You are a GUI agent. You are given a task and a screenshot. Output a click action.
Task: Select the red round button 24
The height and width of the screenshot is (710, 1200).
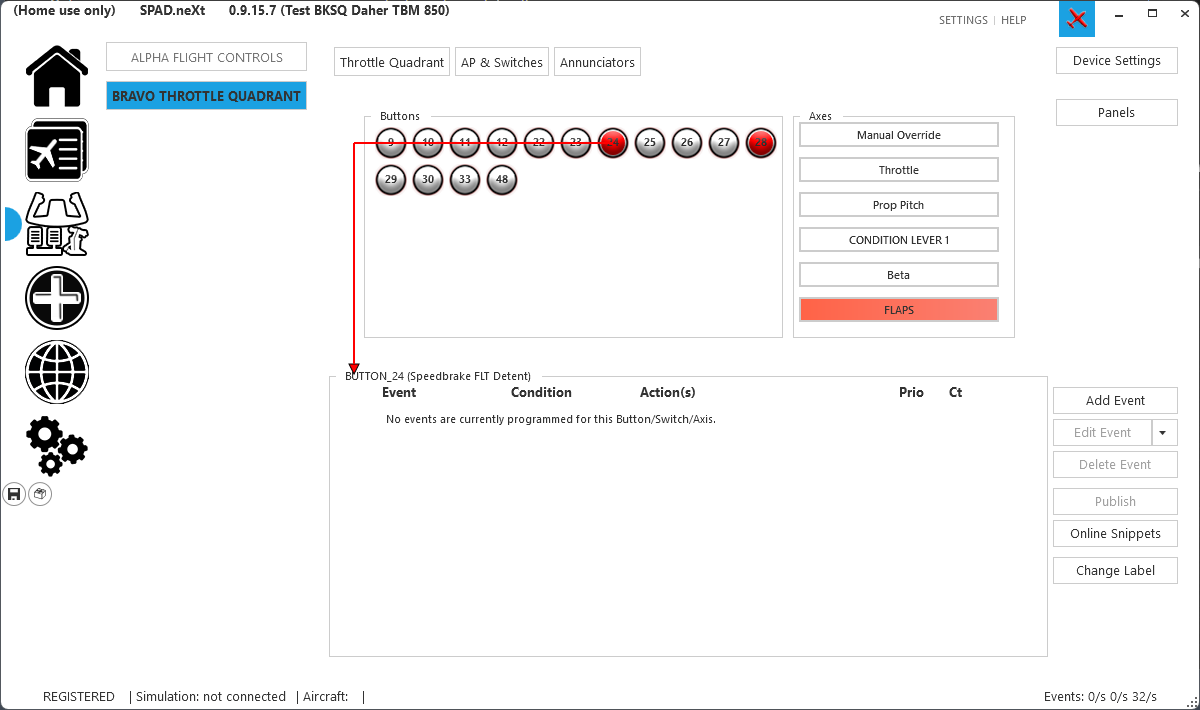click(613, 143)
